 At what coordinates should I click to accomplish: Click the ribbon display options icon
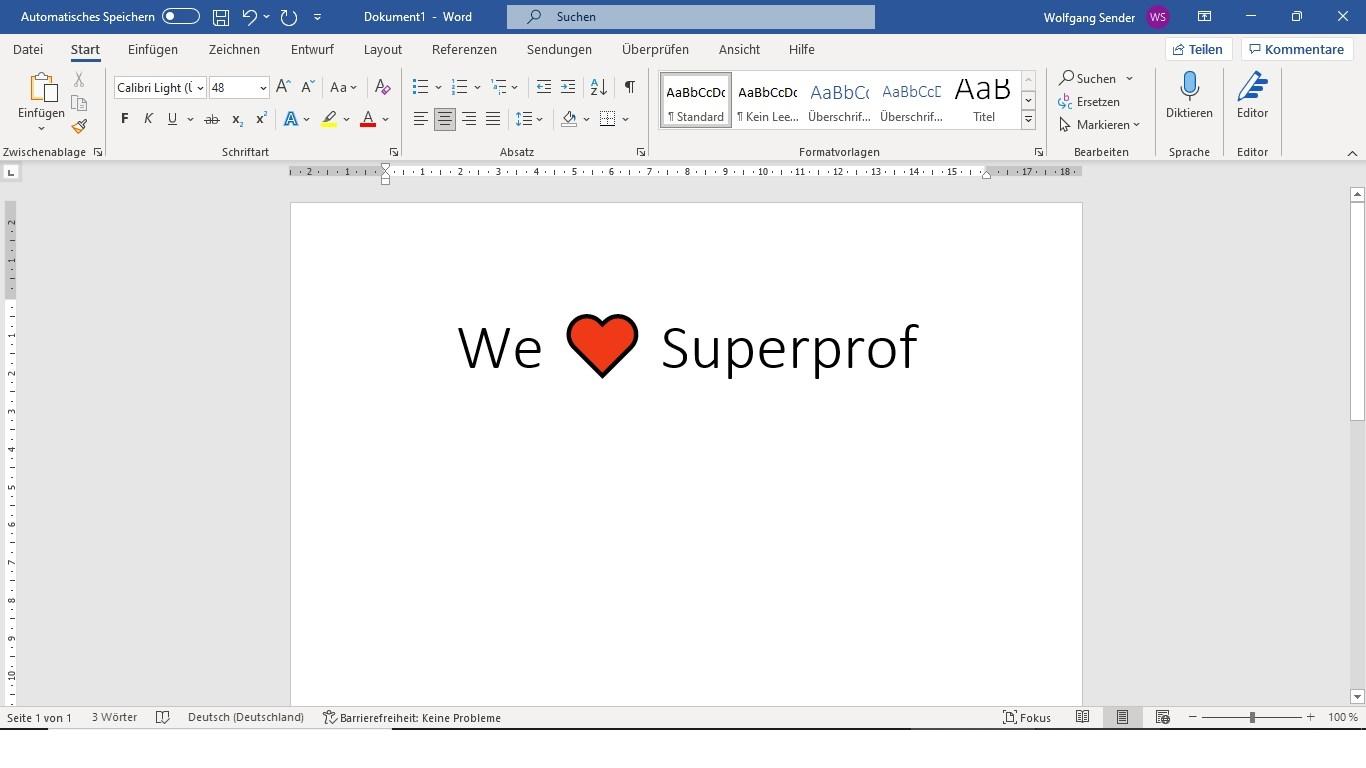[x=1204, y=17]
